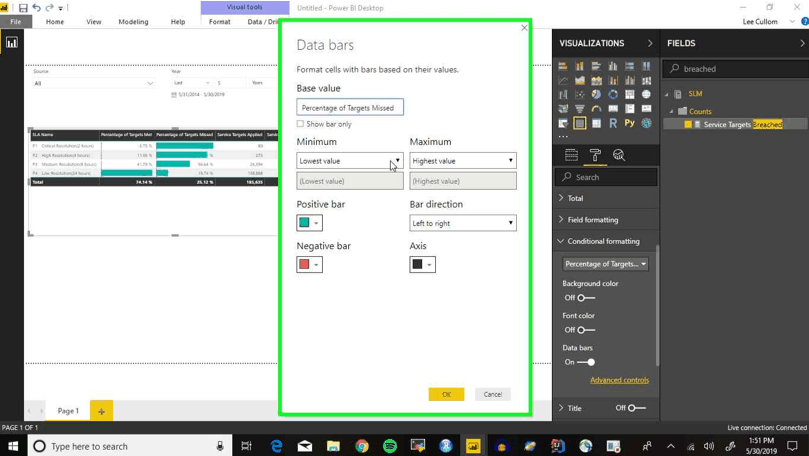Open the Help ribbon tab
This screenshot has height=456, width=809.
tap(178, 22)
